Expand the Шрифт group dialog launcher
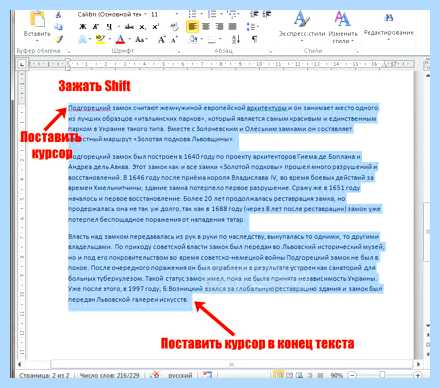The image size is (440, 388). pyautogui.click(x=179, y=51)
